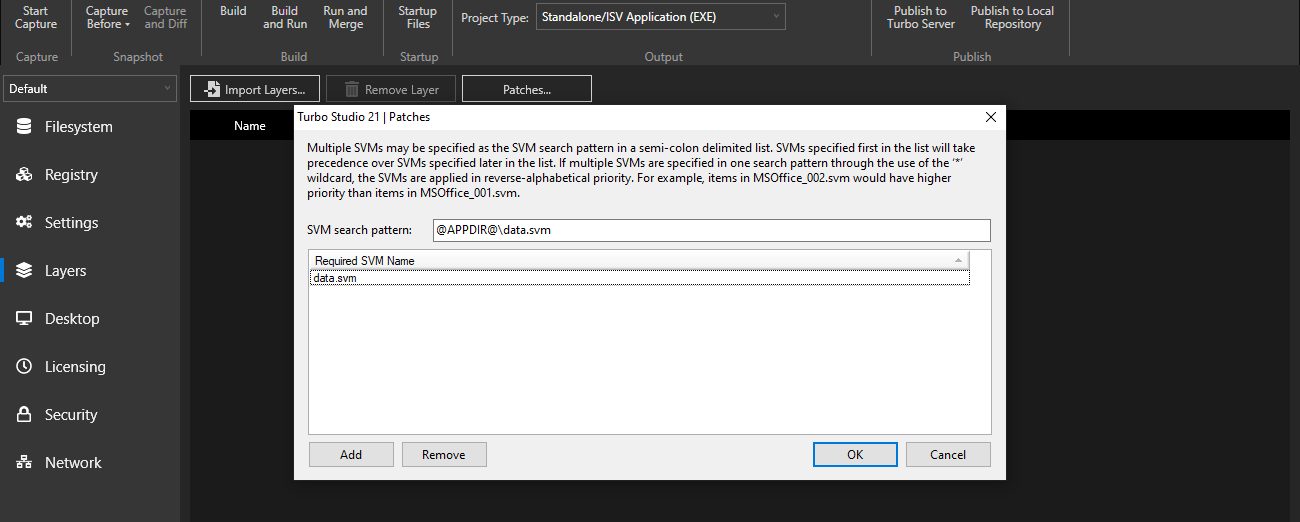Click the Patches... button
Image resolution: width=1300 pixels, height=522 pixels.
(x=527, y=89)
